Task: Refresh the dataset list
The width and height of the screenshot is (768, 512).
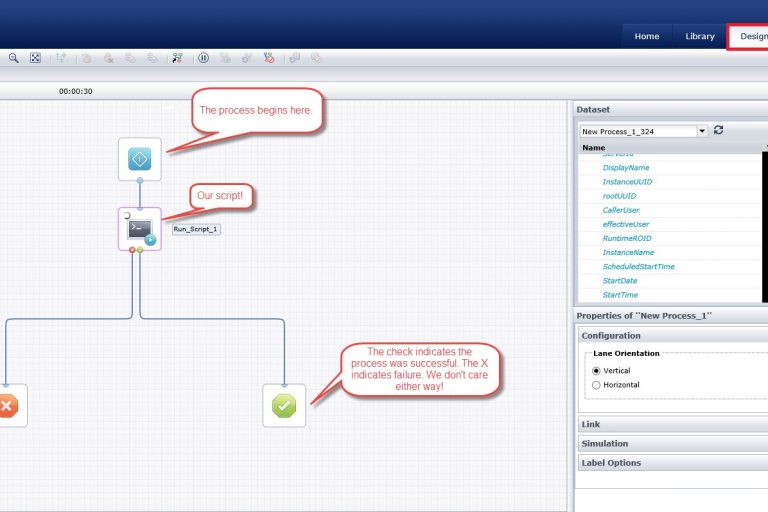Action: pyautogui.click(x=718, y=131)
